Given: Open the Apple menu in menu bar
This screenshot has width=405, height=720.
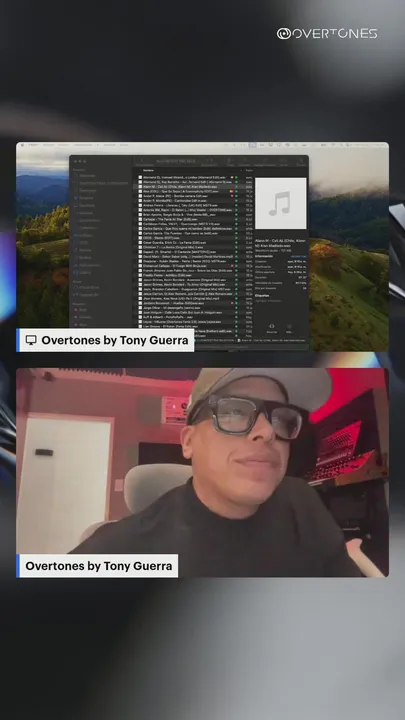Looking at the screenshot, I should pyautogui.click(x=22, y=145).
